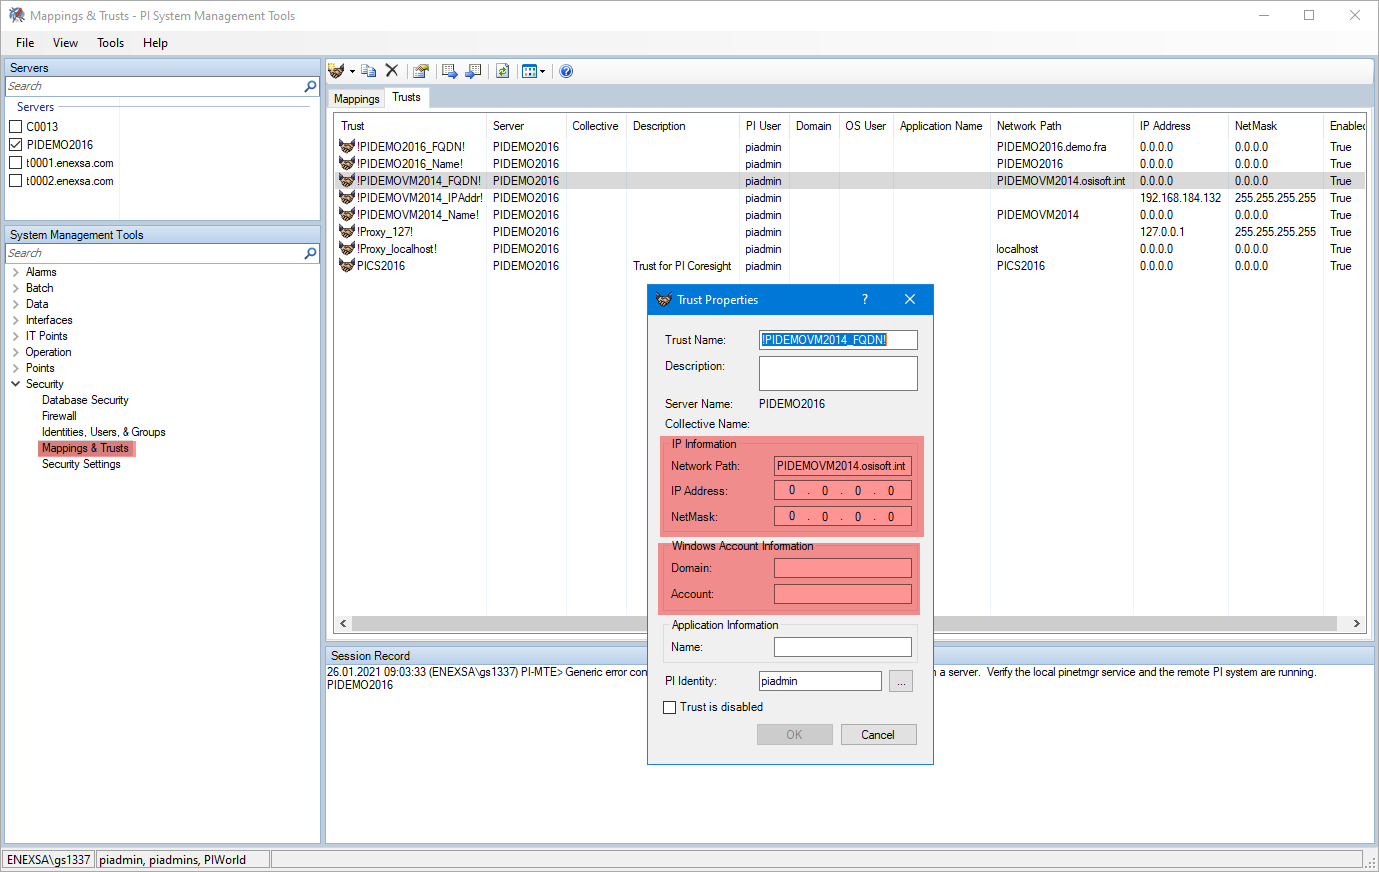Image resolution: width=1379 pixels, height=872 pixels.
Task: Click the Delete X toolbar icon
Action: pyautogui.click(x=392, y=71)
